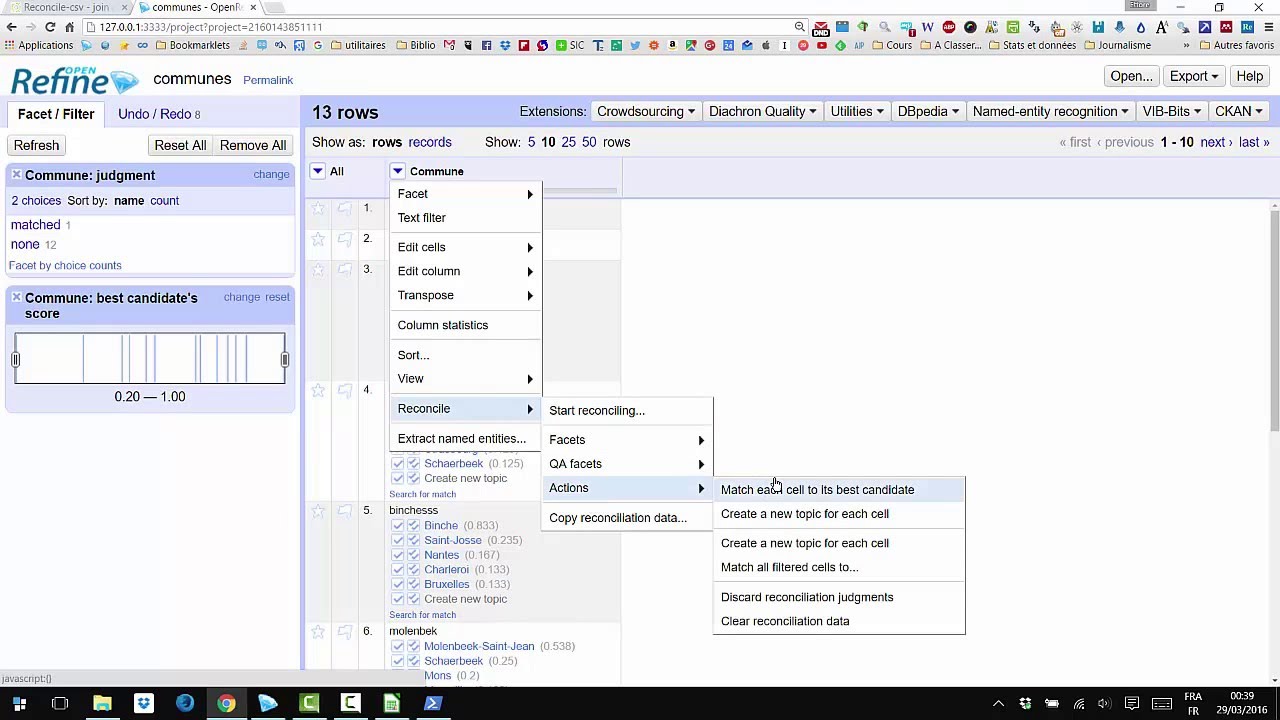Choose Discard reconciliation judgments
The width and height of the screenshot is (1280, 720).
(x=839, y=597)
